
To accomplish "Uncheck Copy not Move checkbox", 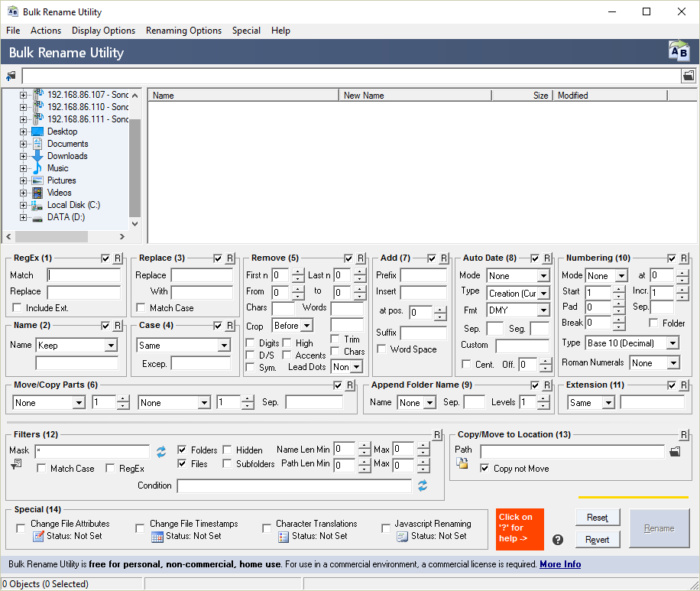I will 484,468.
